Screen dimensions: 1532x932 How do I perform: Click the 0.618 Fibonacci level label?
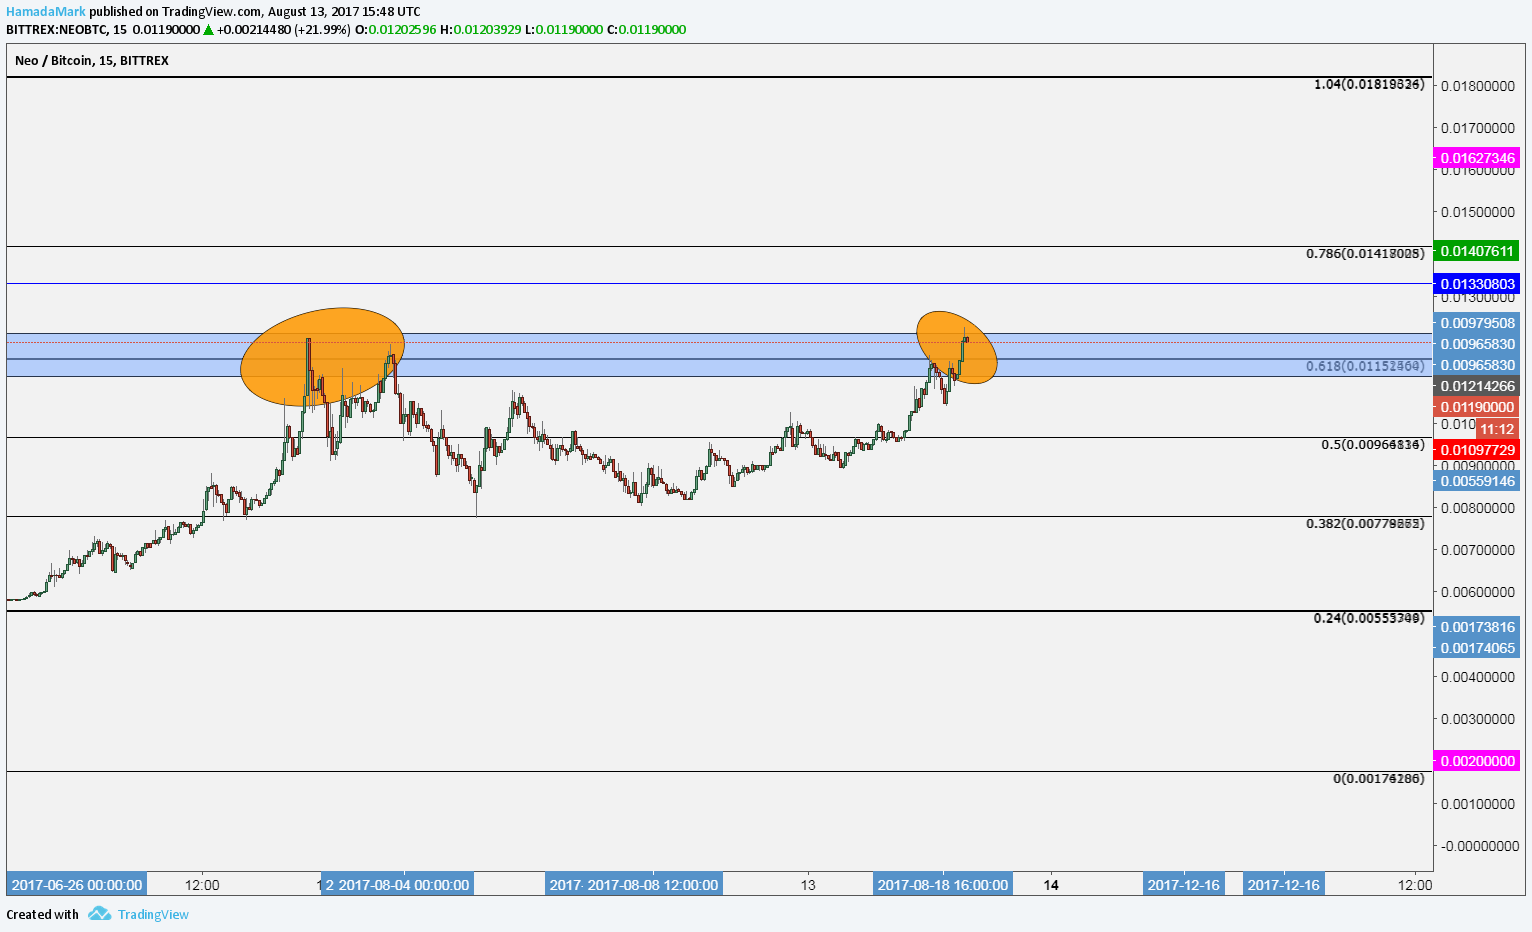tap(1365, 366)
